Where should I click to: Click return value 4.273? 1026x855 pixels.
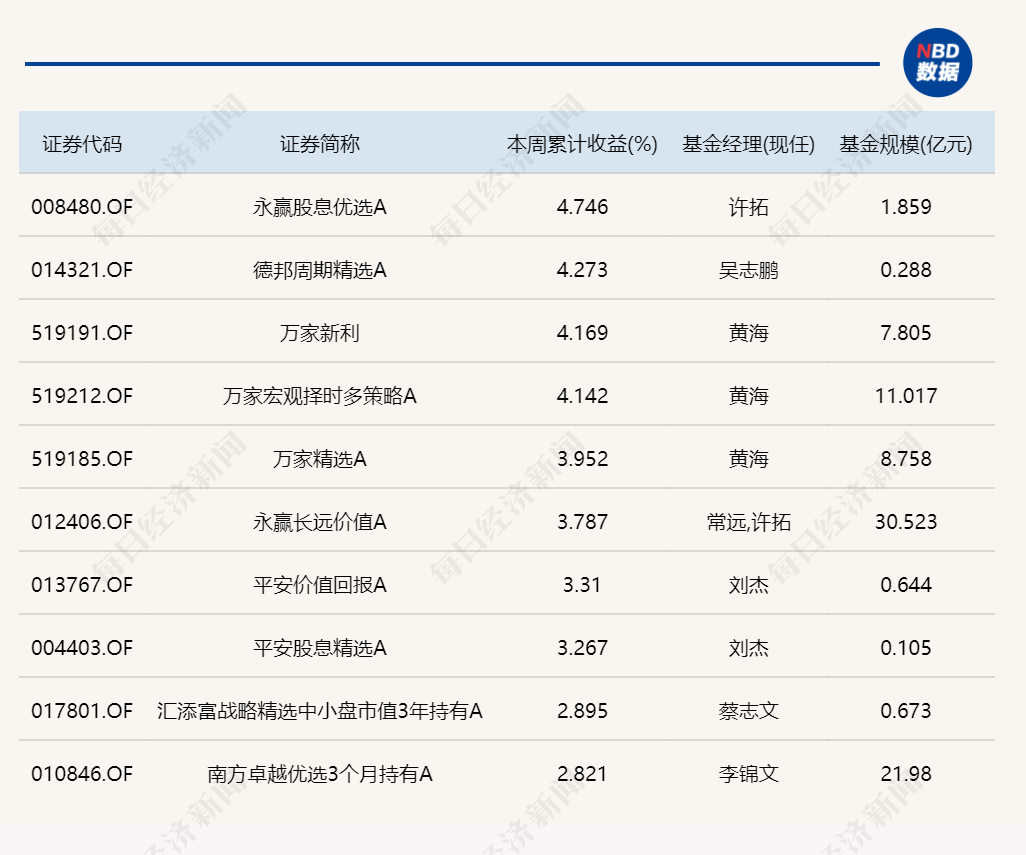click(x=582, y=270)
